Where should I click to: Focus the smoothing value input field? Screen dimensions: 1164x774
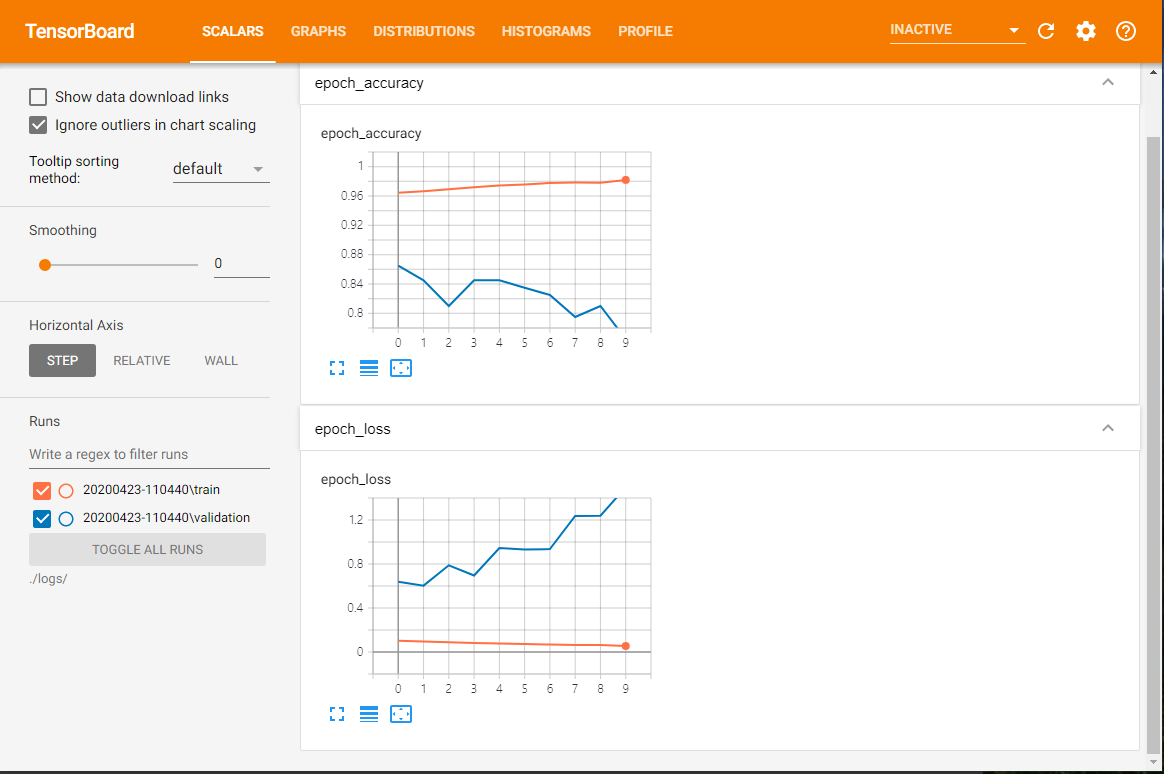[241, 263]
